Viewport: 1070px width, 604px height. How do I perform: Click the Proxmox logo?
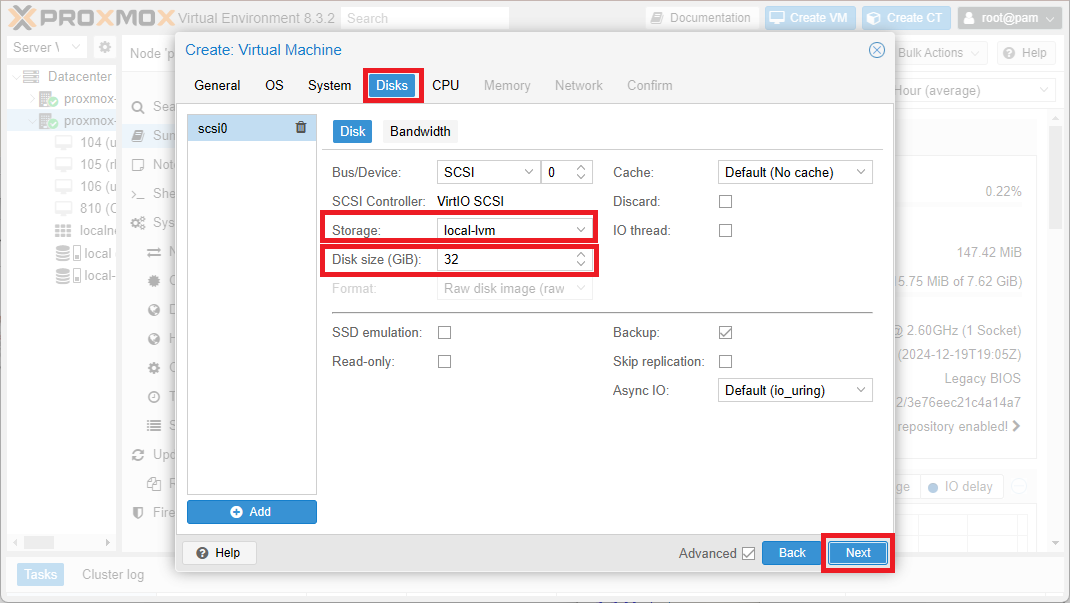(91, 18)
